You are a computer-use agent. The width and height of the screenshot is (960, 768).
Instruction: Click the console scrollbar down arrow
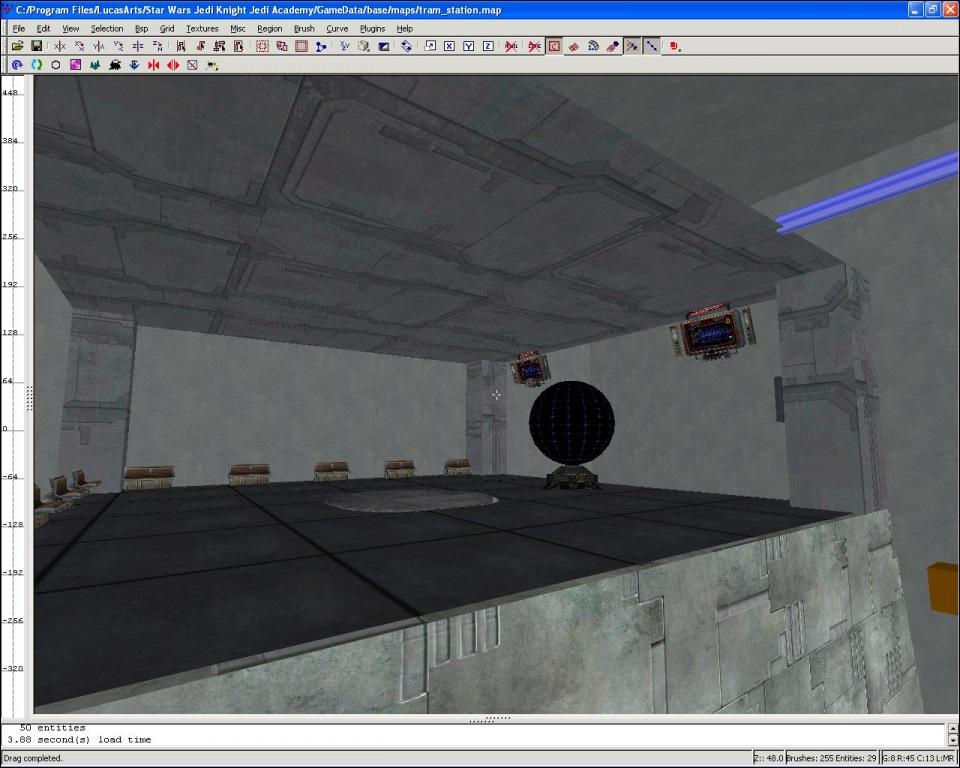952,741
